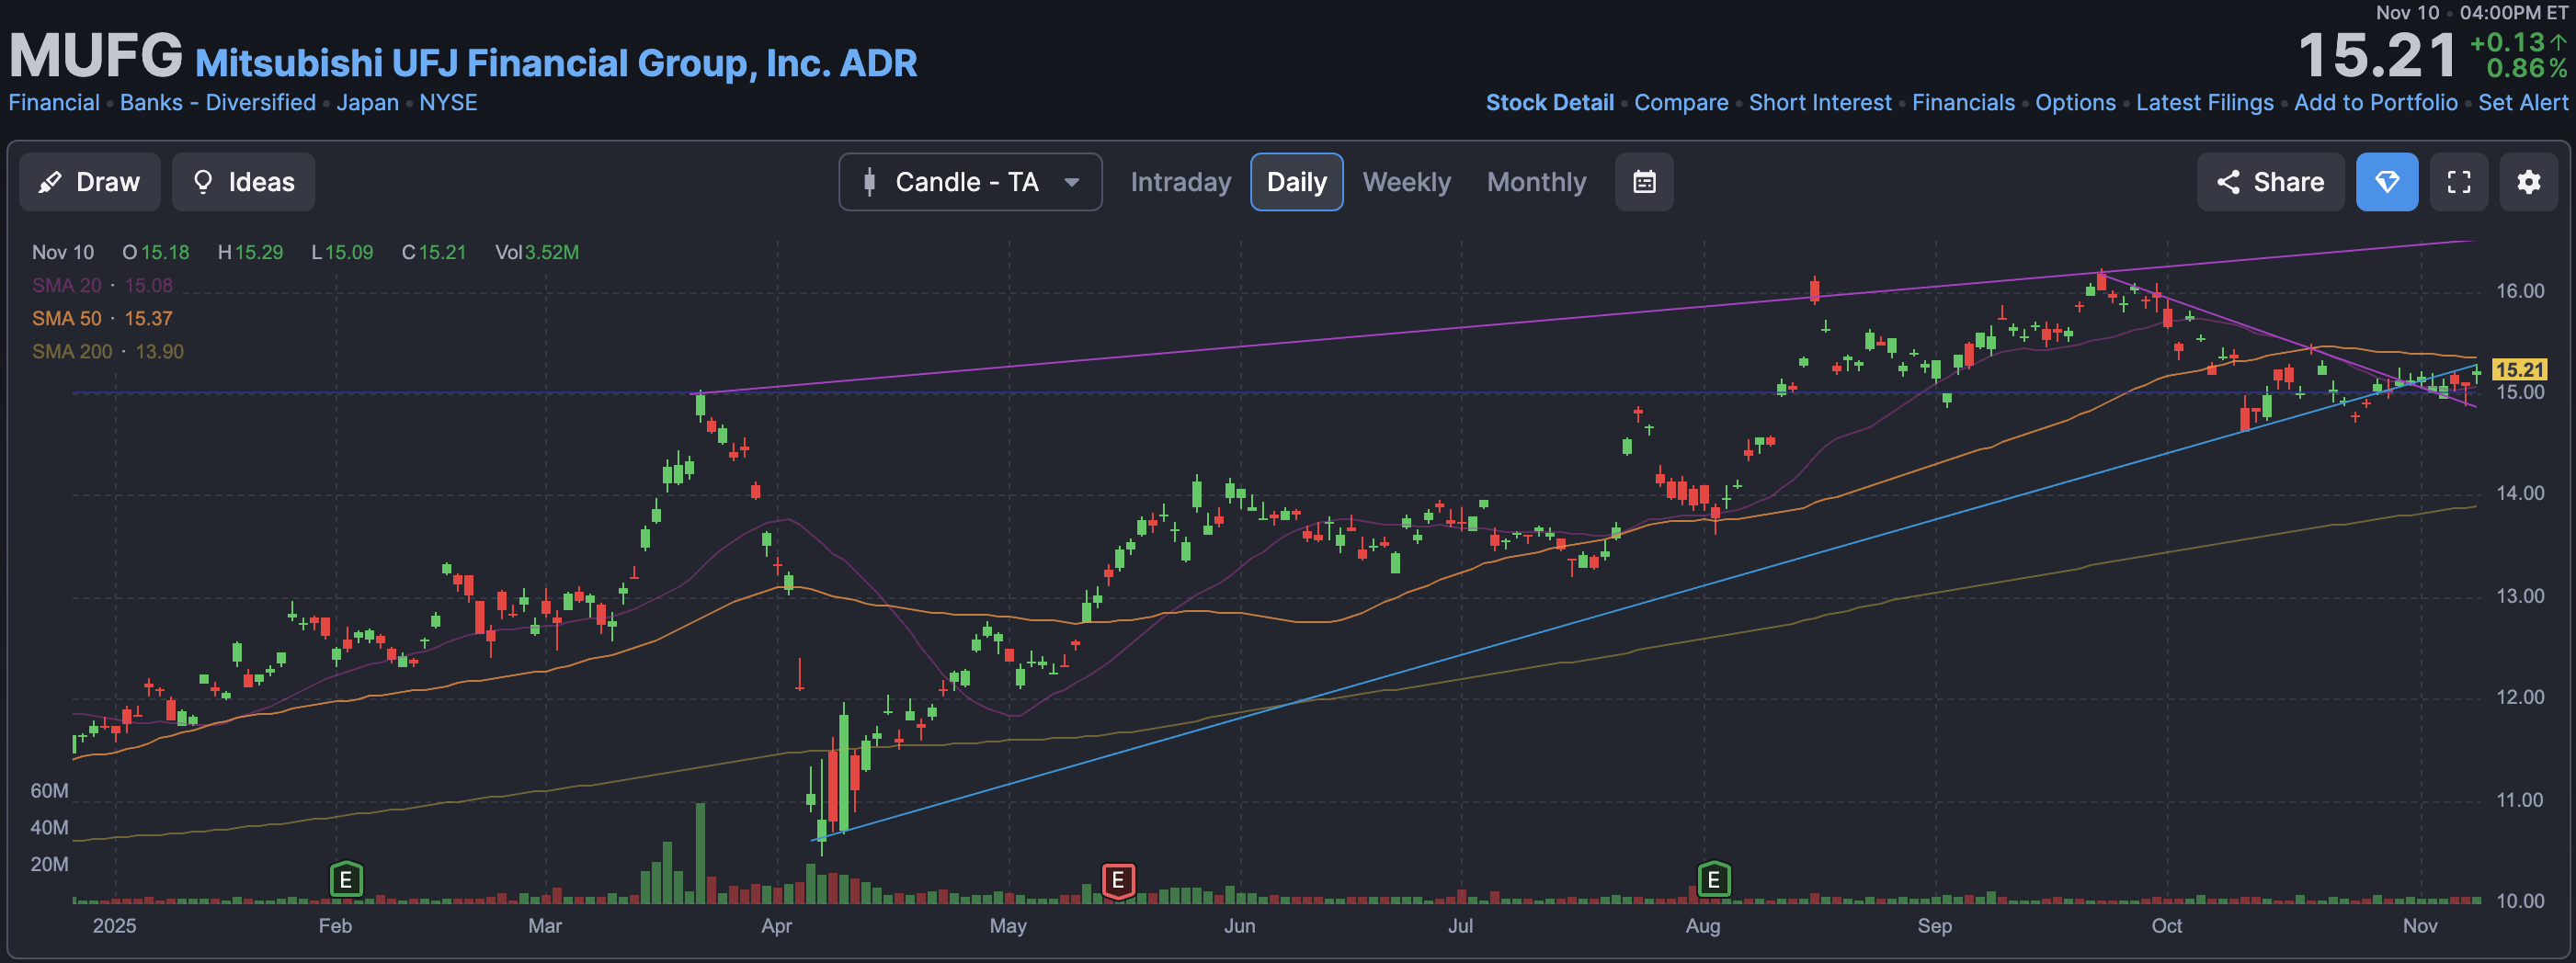The width and height of the screenshot is (2576, 963).
Task: Open the Financials link
Action: click(x=1963, y=103)
